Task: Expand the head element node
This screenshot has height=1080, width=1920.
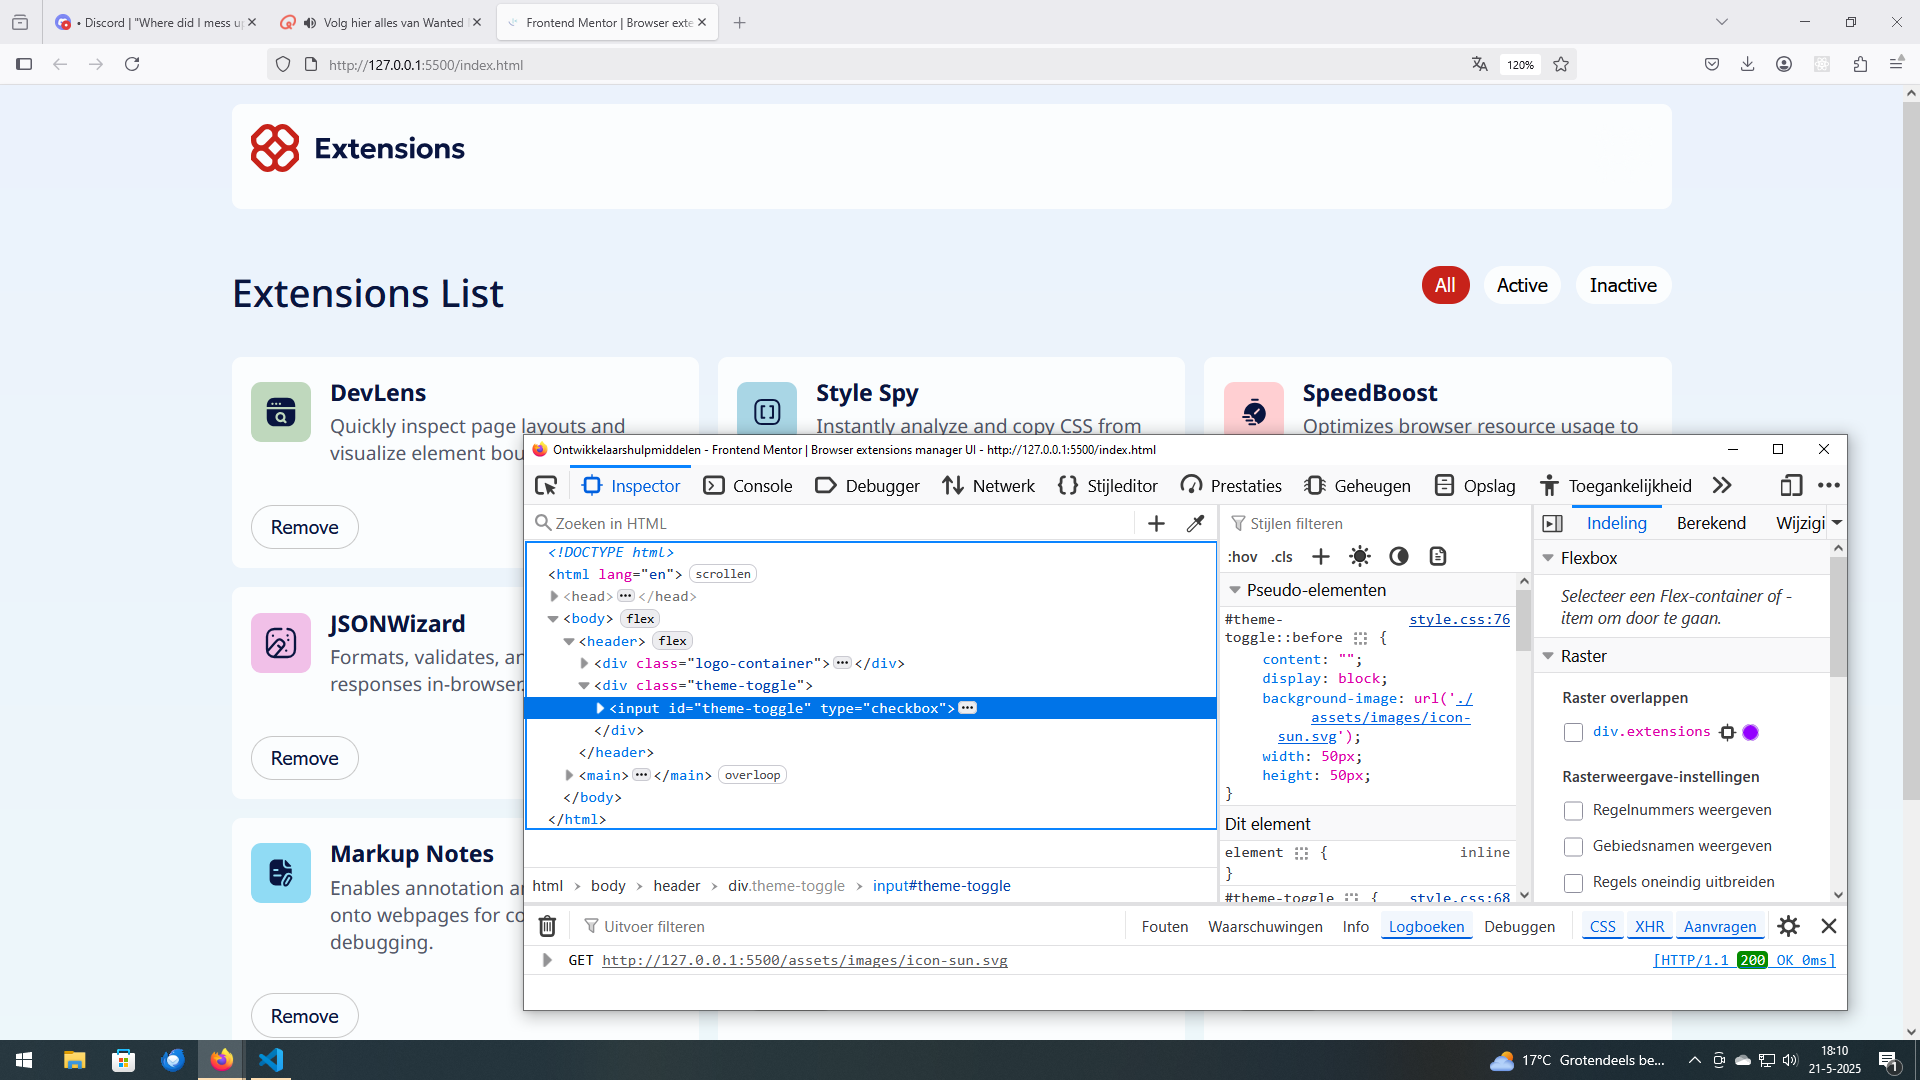Action: coord(554,597)
